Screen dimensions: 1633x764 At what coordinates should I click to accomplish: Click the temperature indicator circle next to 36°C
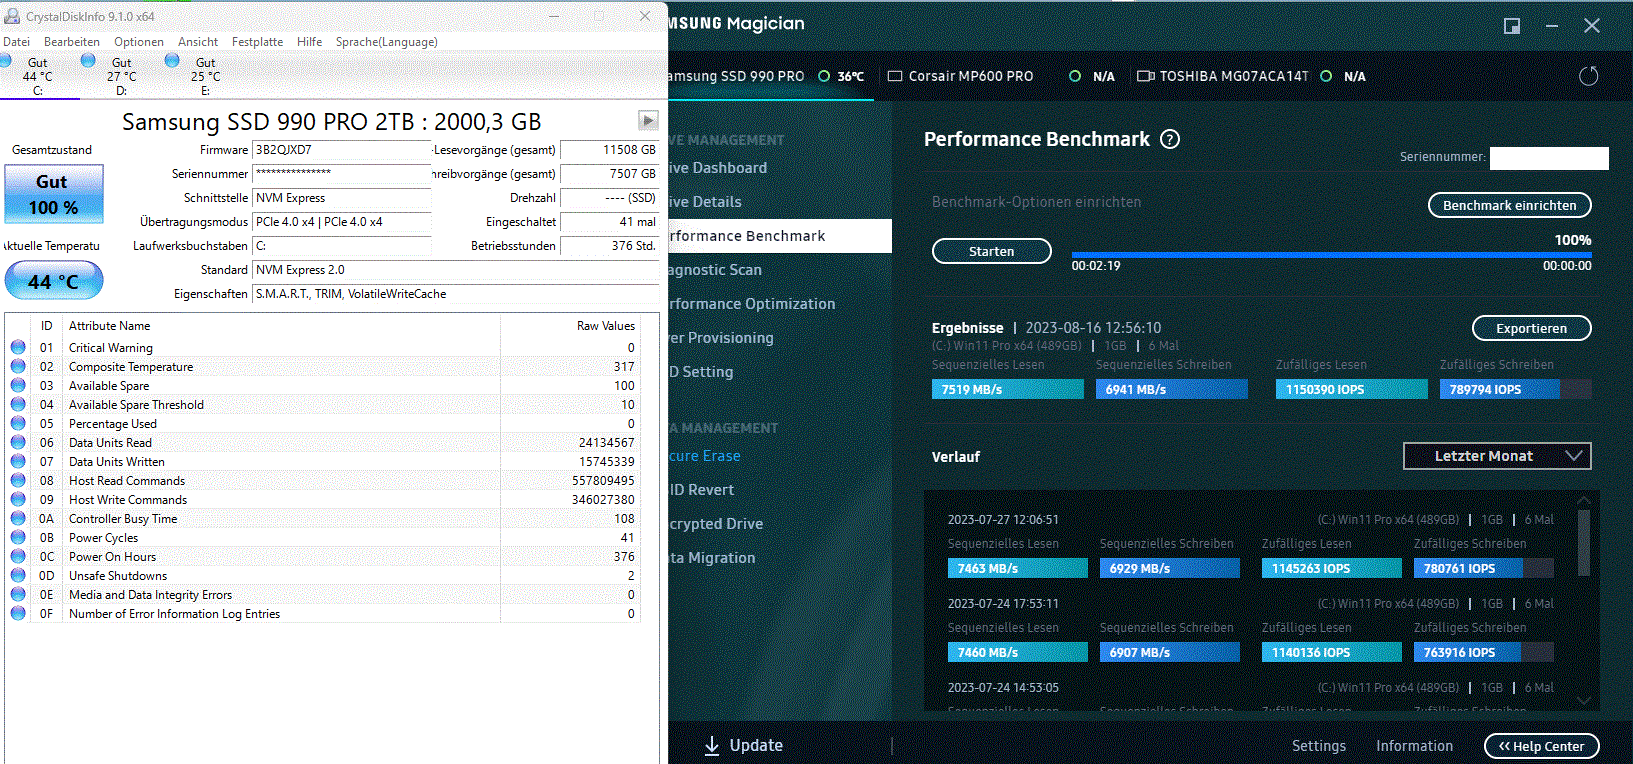pyautogui.click(x=824, y=76)
